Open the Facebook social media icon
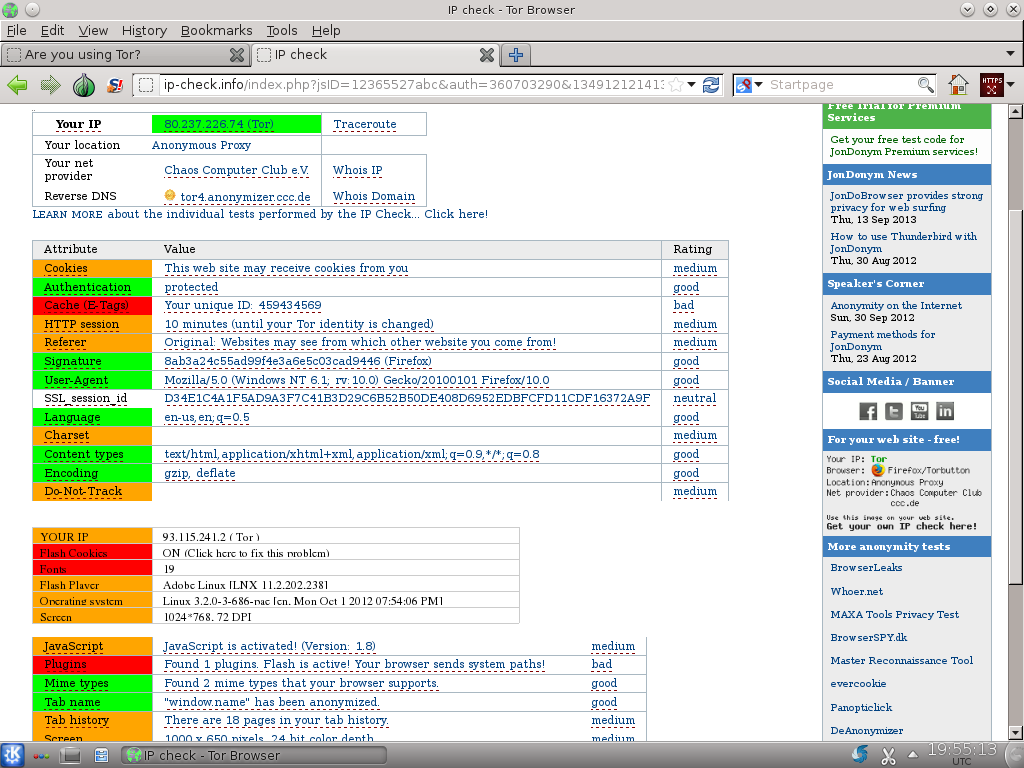The height and width of the screenshot is (768, 1024). 868,411
